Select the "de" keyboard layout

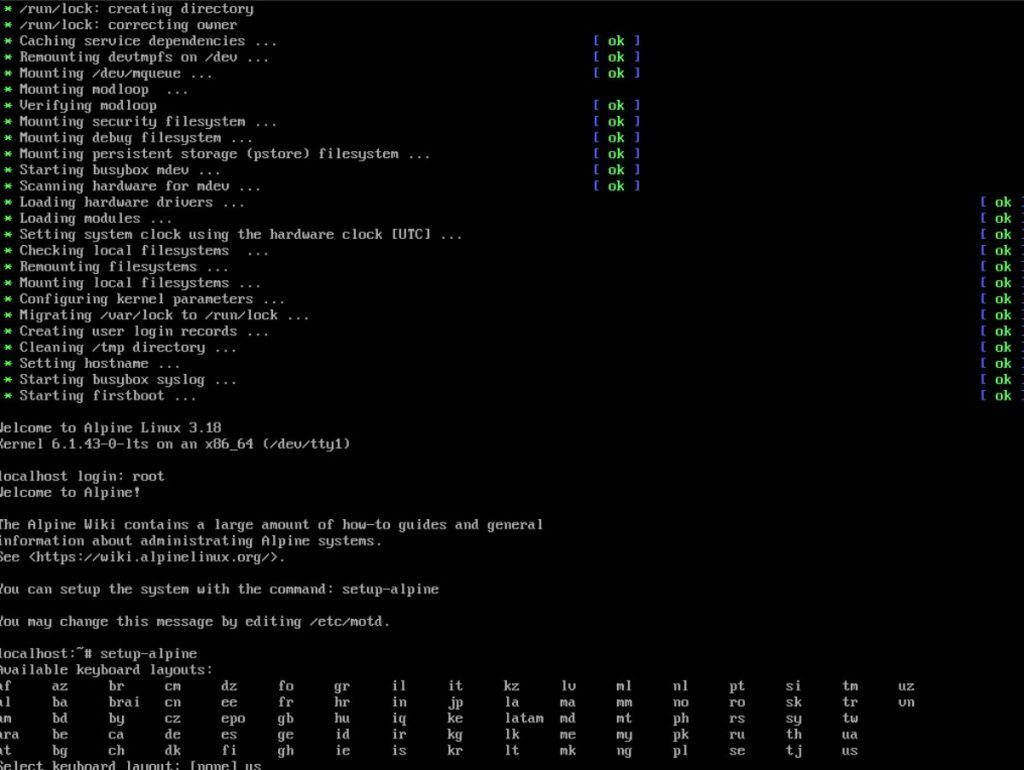(x=172, y=734)
